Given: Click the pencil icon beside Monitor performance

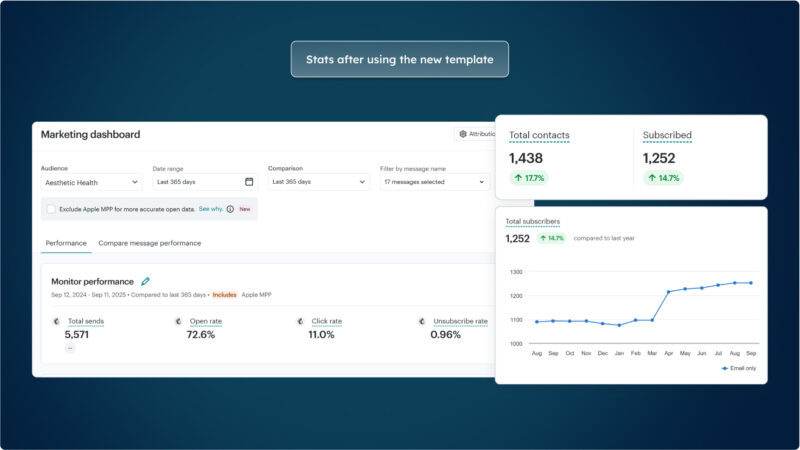Looking at the screenshot, I should tap(146, 282).
